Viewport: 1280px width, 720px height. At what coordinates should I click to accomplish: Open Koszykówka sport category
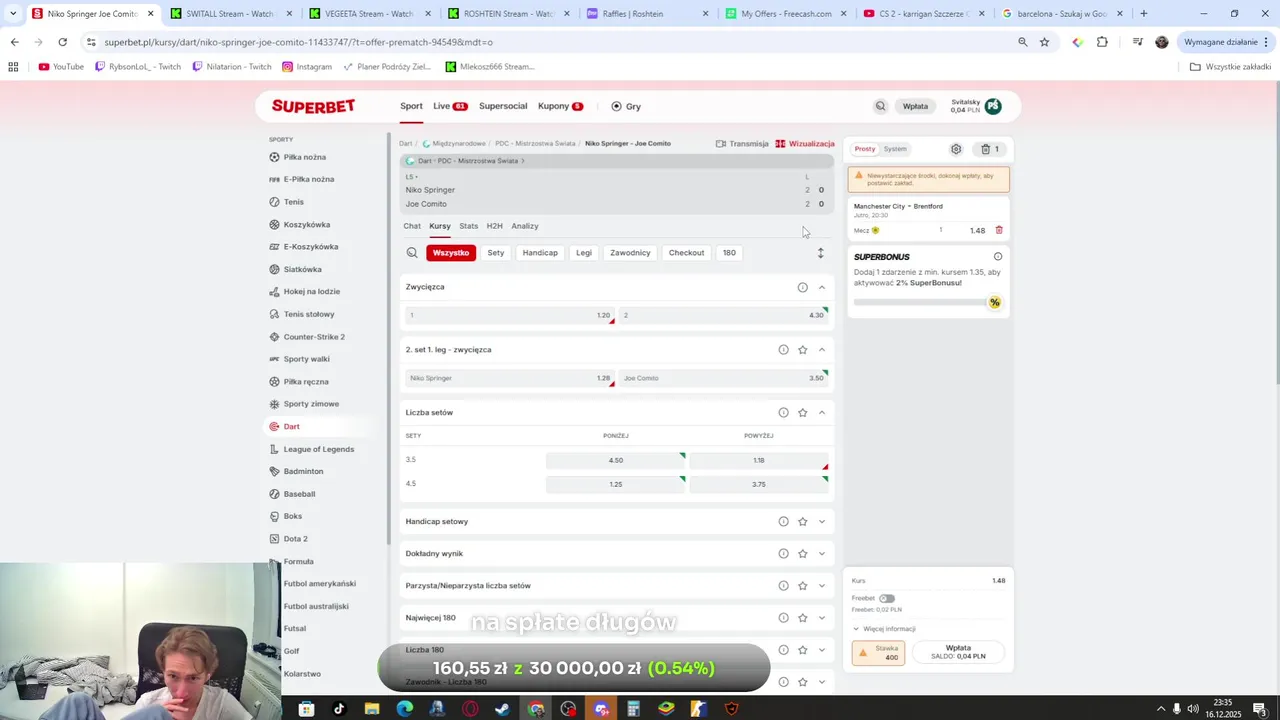(306, 225)
